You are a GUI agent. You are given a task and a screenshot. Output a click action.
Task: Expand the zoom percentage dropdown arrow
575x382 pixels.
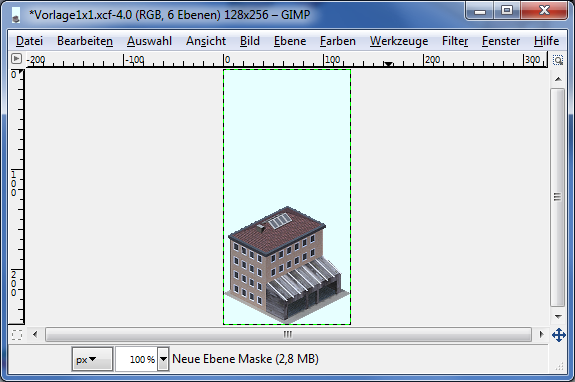pyautogui.click(x=163, y=359)
